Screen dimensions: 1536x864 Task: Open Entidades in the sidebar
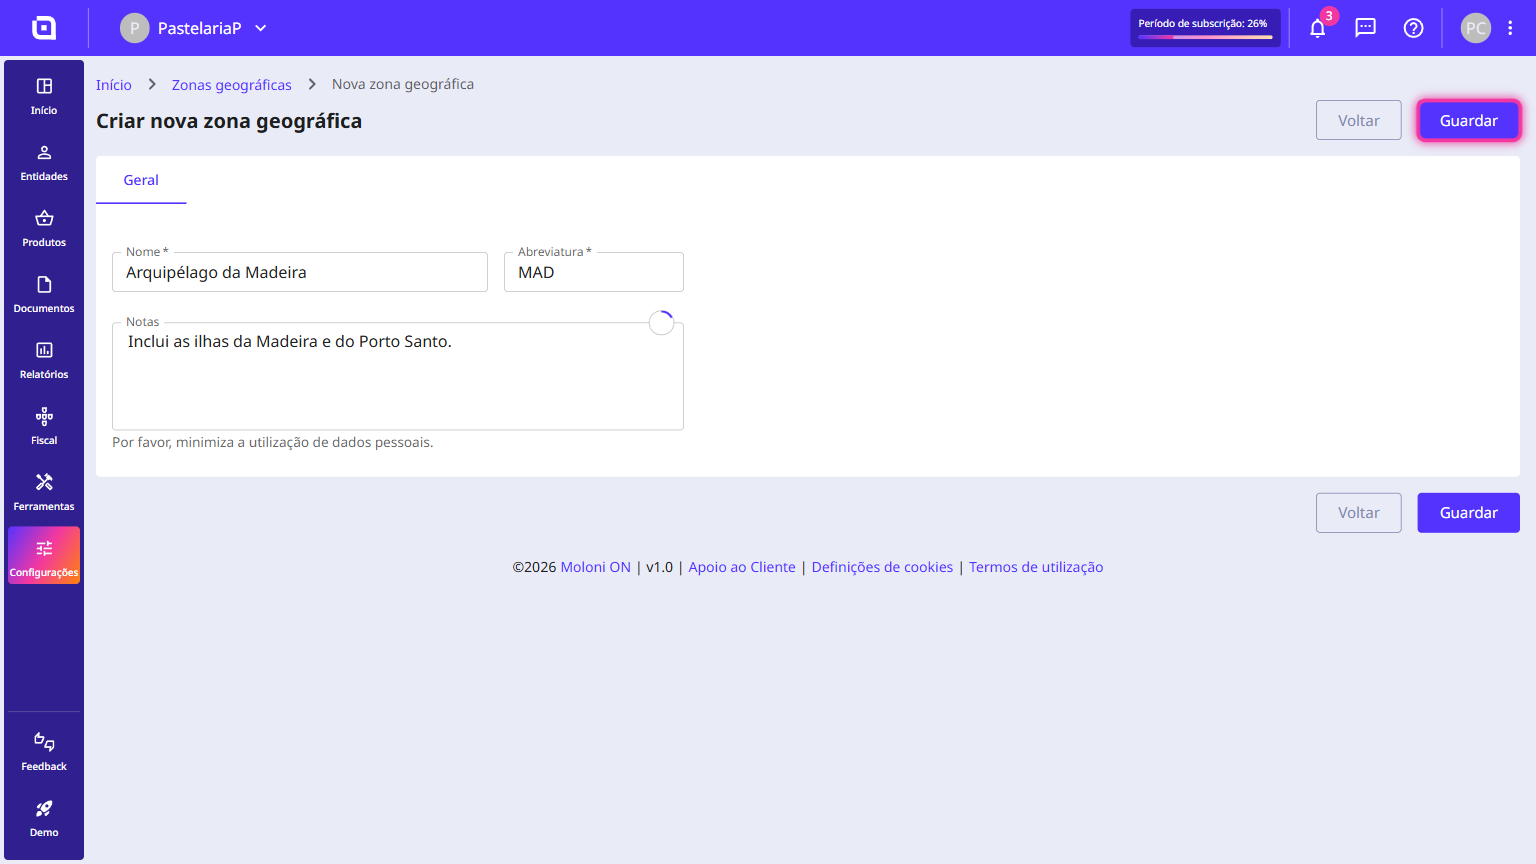(44, 162)
